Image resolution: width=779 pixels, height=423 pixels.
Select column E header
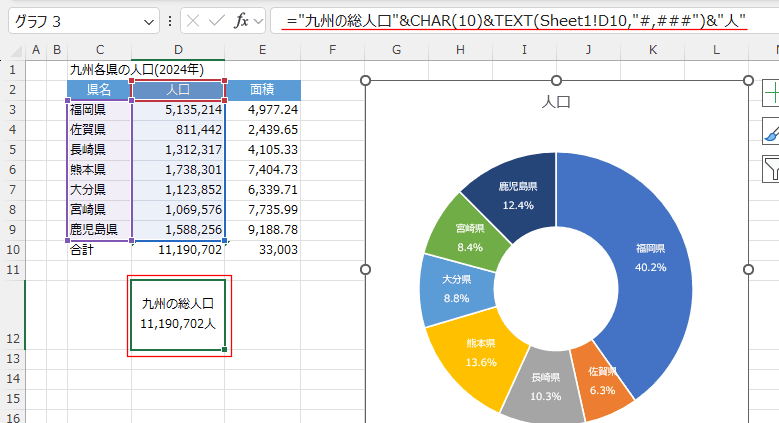pos(262,50)
